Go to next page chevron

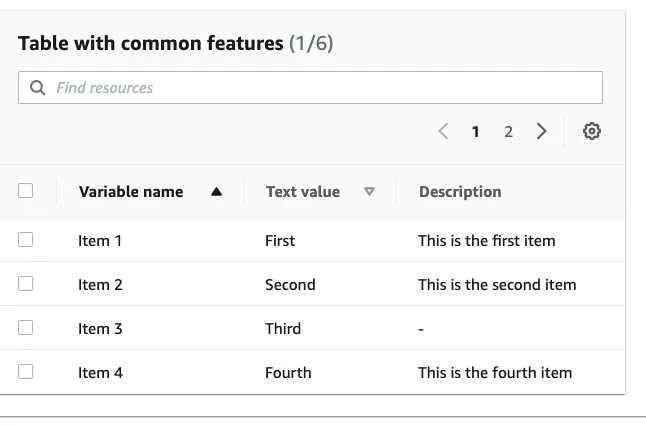pos(541,132)
